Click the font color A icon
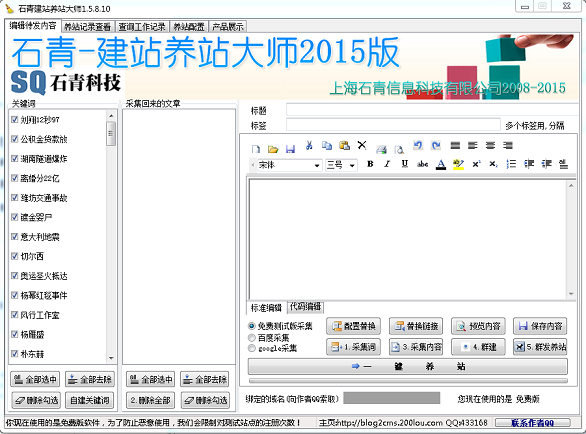Screen dimensions: 586x434 pos(441,164)
